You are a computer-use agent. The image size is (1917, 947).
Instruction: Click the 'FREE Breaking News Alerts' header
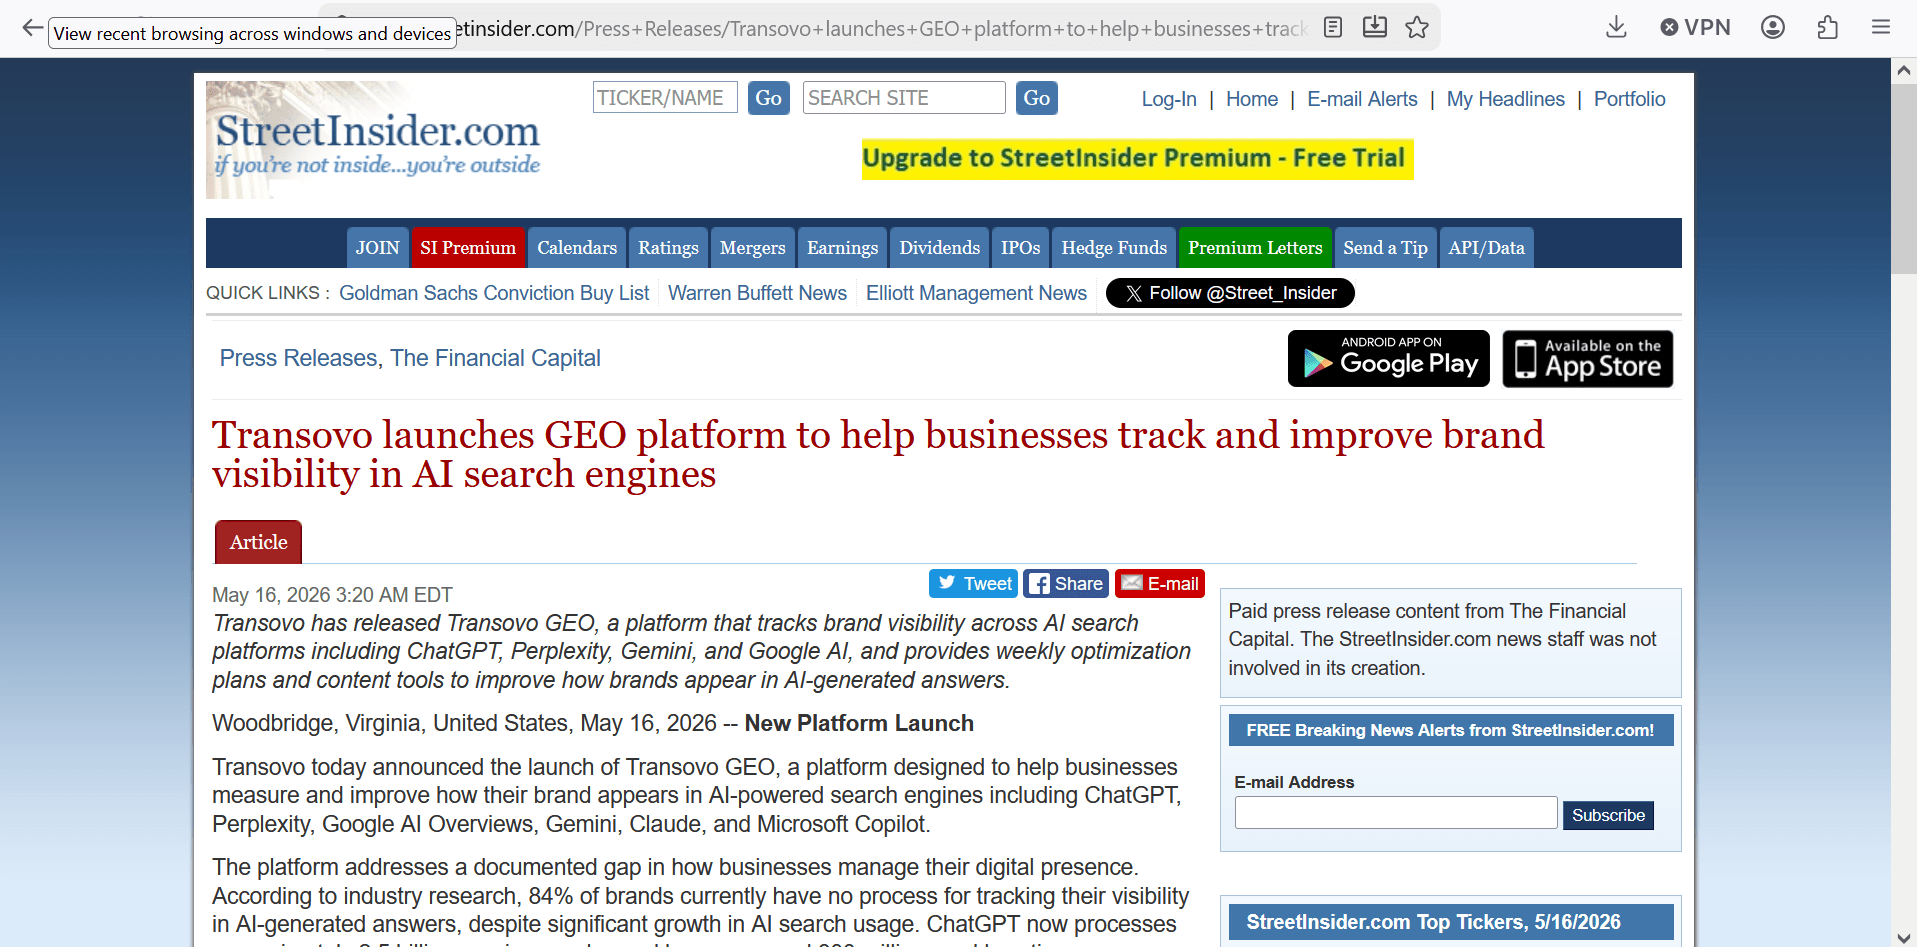[x=1450, y=730]
